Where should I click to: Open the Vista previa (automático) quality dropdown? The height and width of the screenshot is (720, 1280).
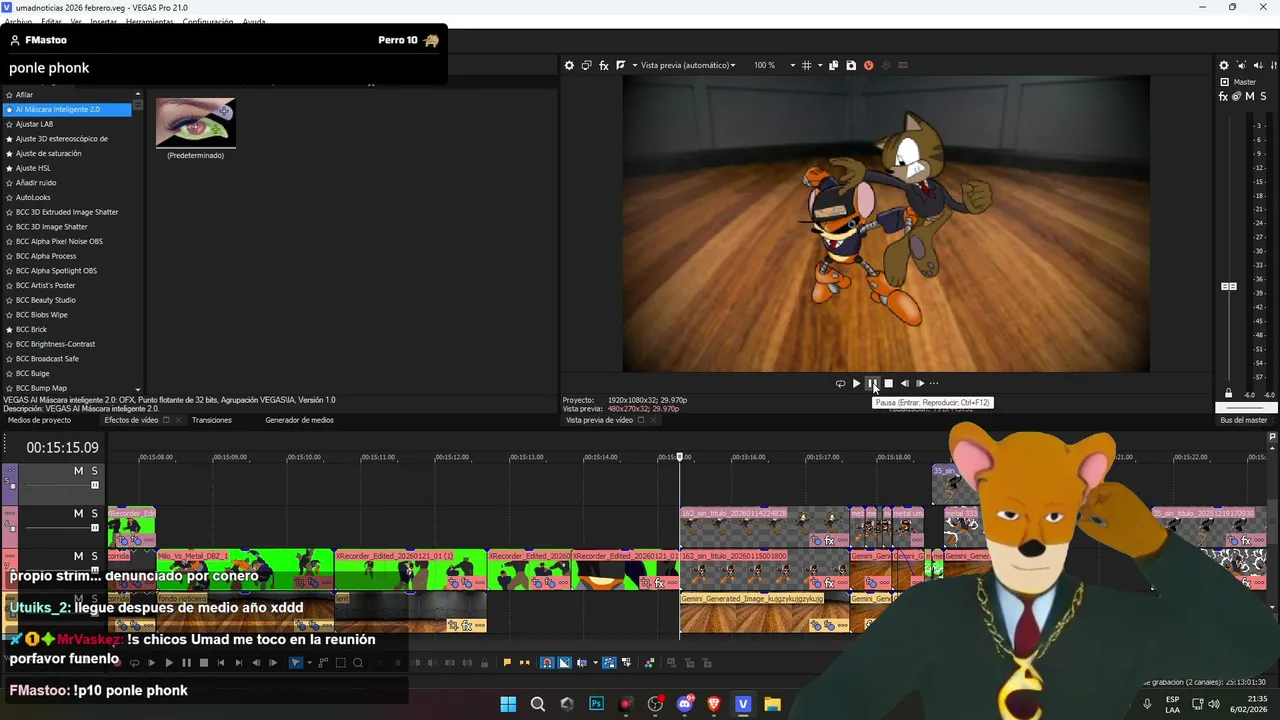687,65
